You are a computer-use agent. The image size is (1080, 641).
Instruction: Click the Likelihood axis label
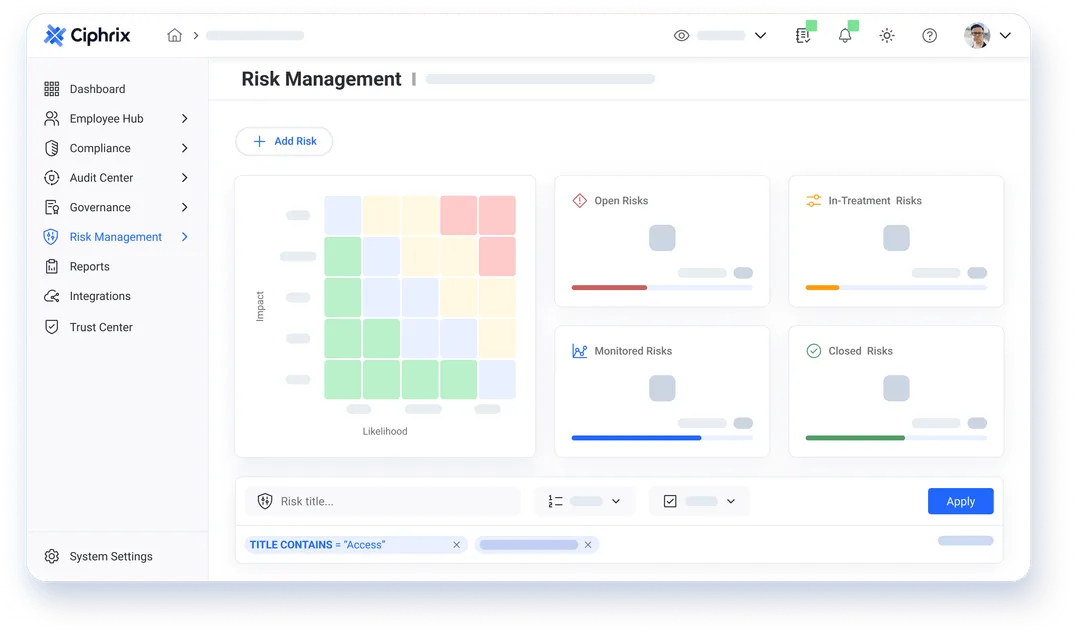(x=385, y=431)
